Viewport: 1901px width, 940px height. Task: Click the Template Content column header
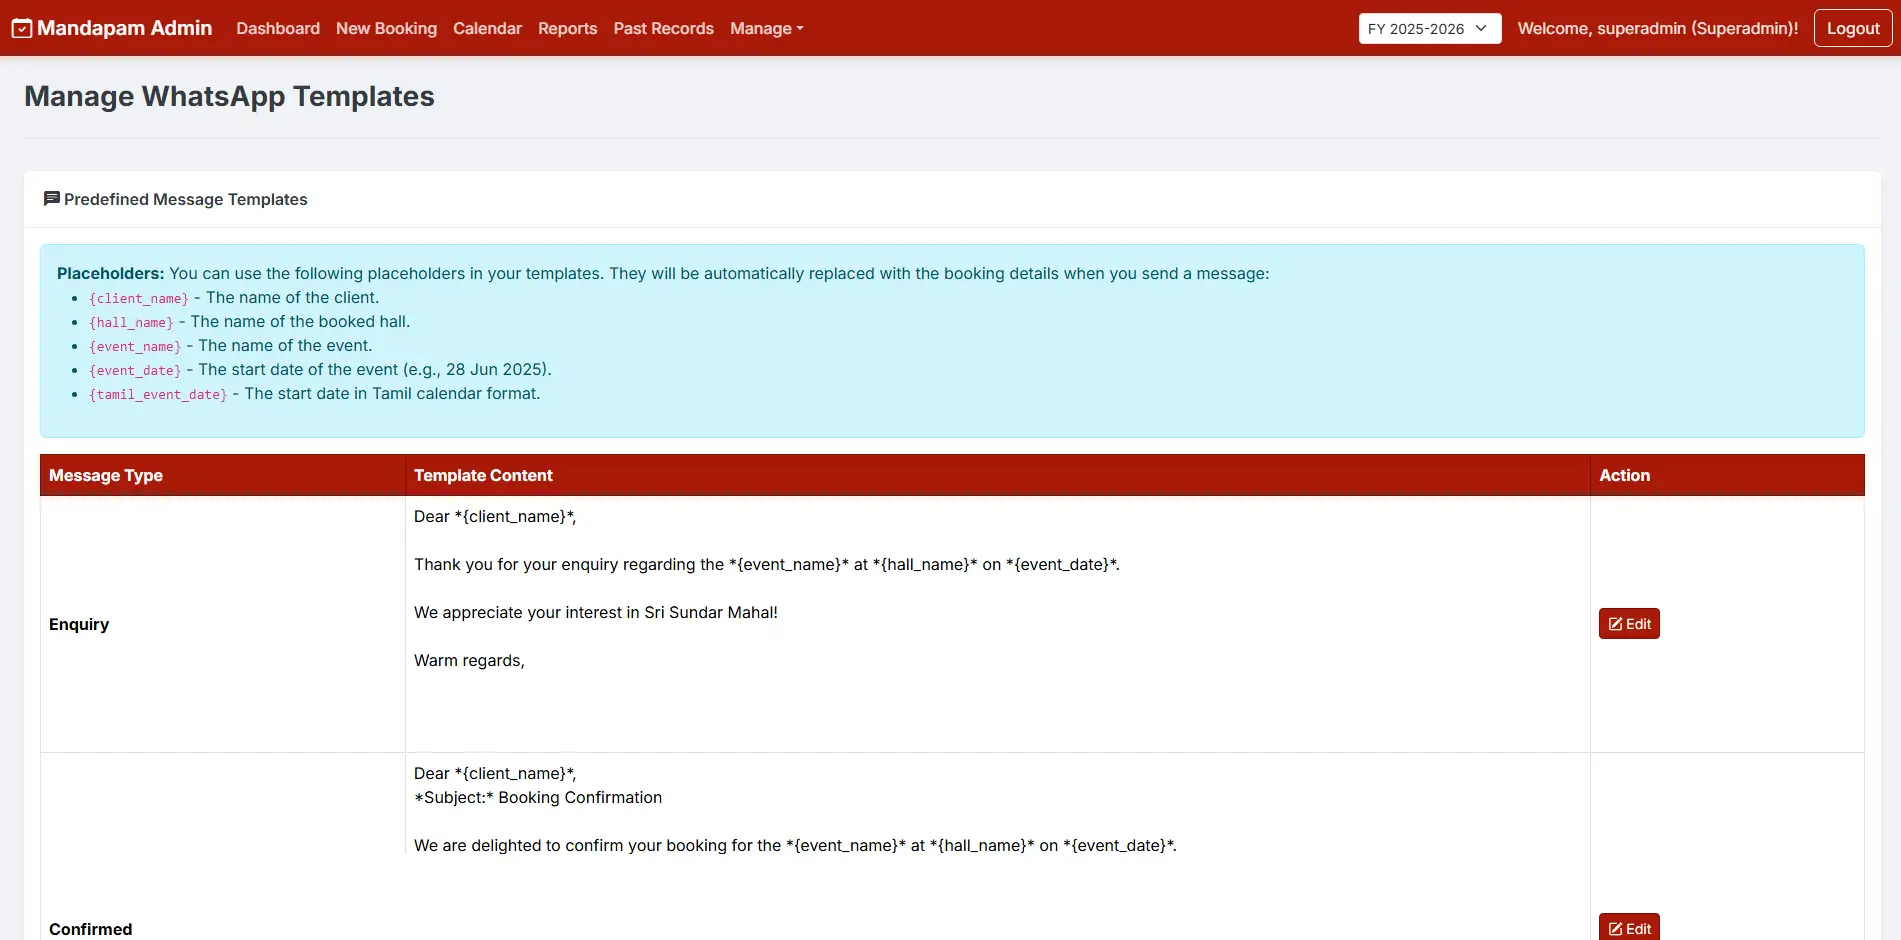pyautogui.click(x=997, y=475)
